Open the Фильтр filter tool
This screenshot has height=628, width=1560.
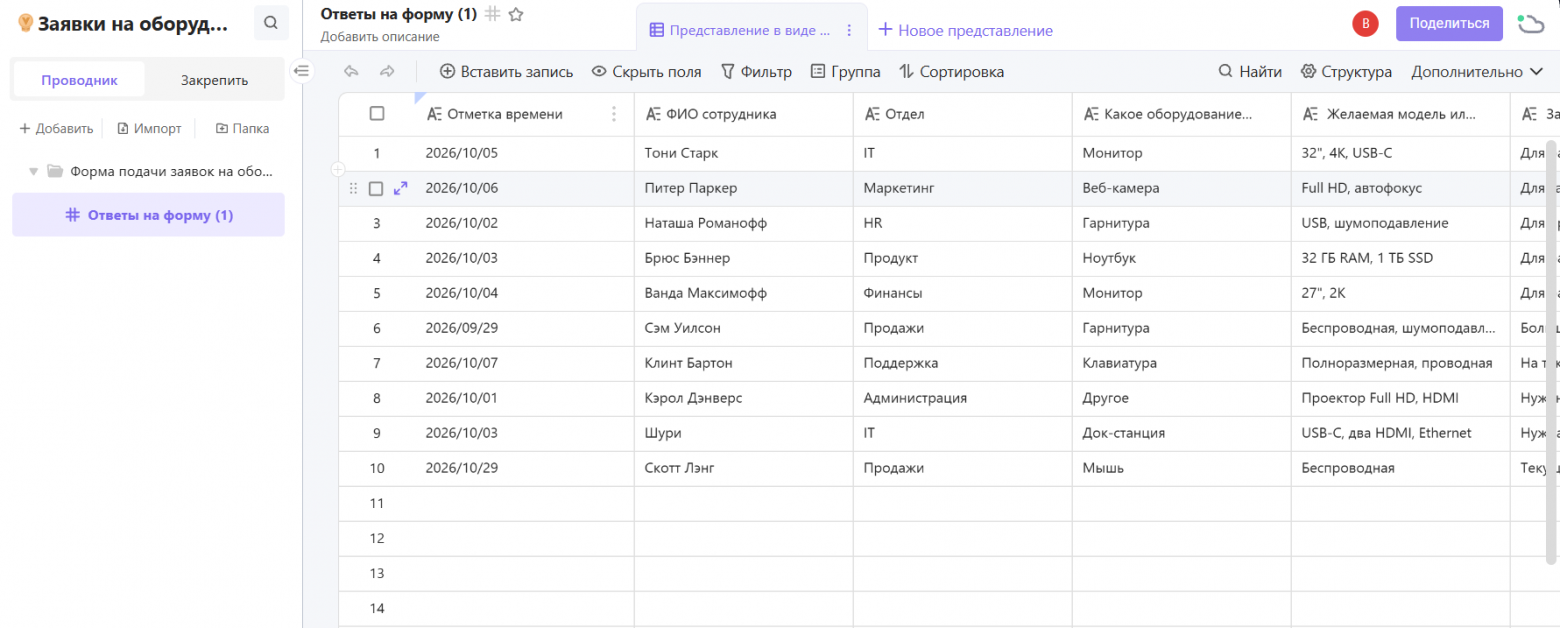[756, 72]
